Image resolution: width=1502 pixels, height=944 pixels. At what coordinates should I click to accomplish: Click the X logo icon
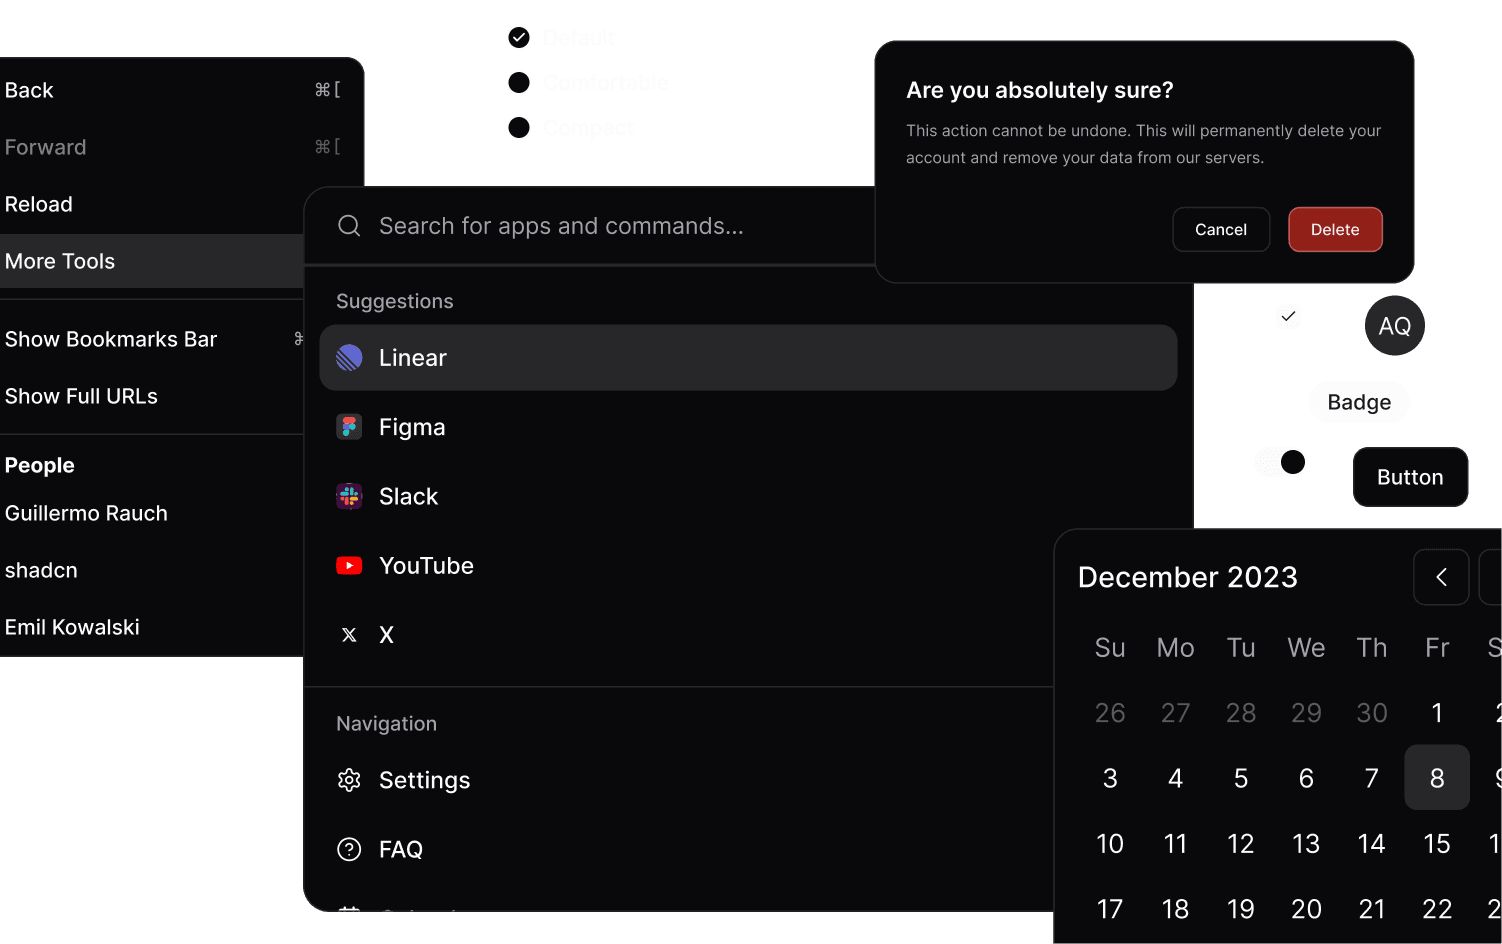(349, 635)
